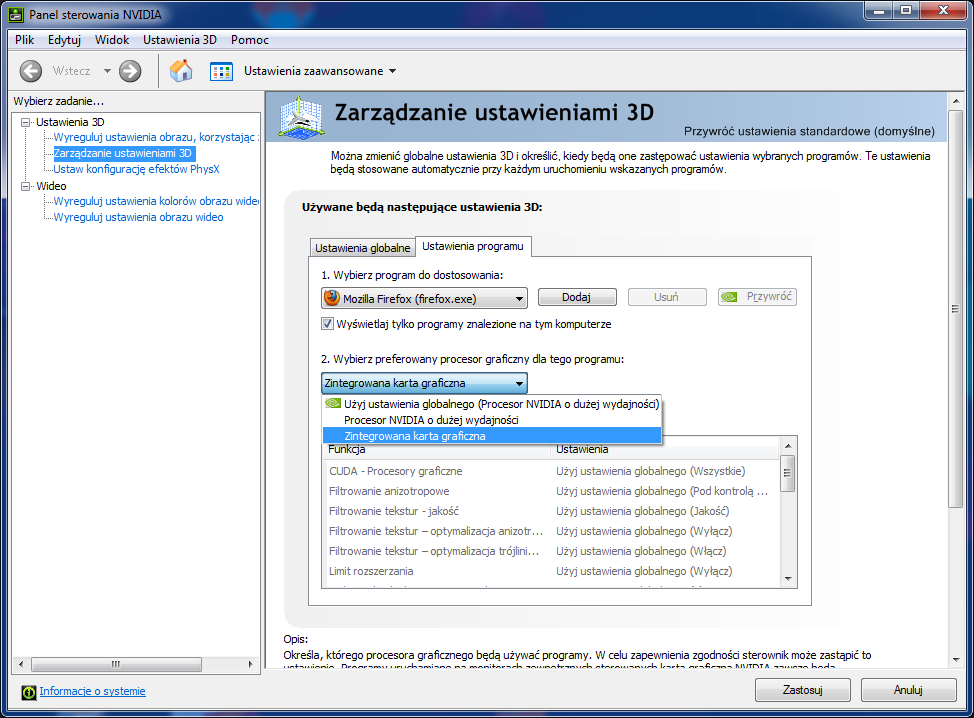974x718 pixels.
Task: Select 'Limit rozszerzania' row
Action: [551, 571]
